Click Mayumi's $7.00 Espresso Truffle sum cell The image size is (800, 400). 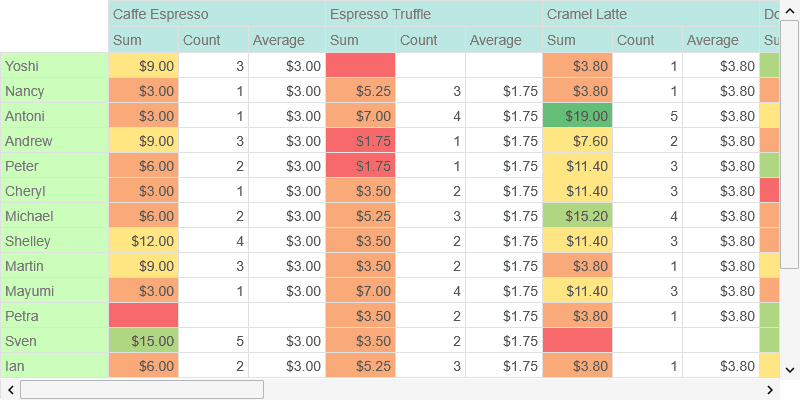click(360, 291)
